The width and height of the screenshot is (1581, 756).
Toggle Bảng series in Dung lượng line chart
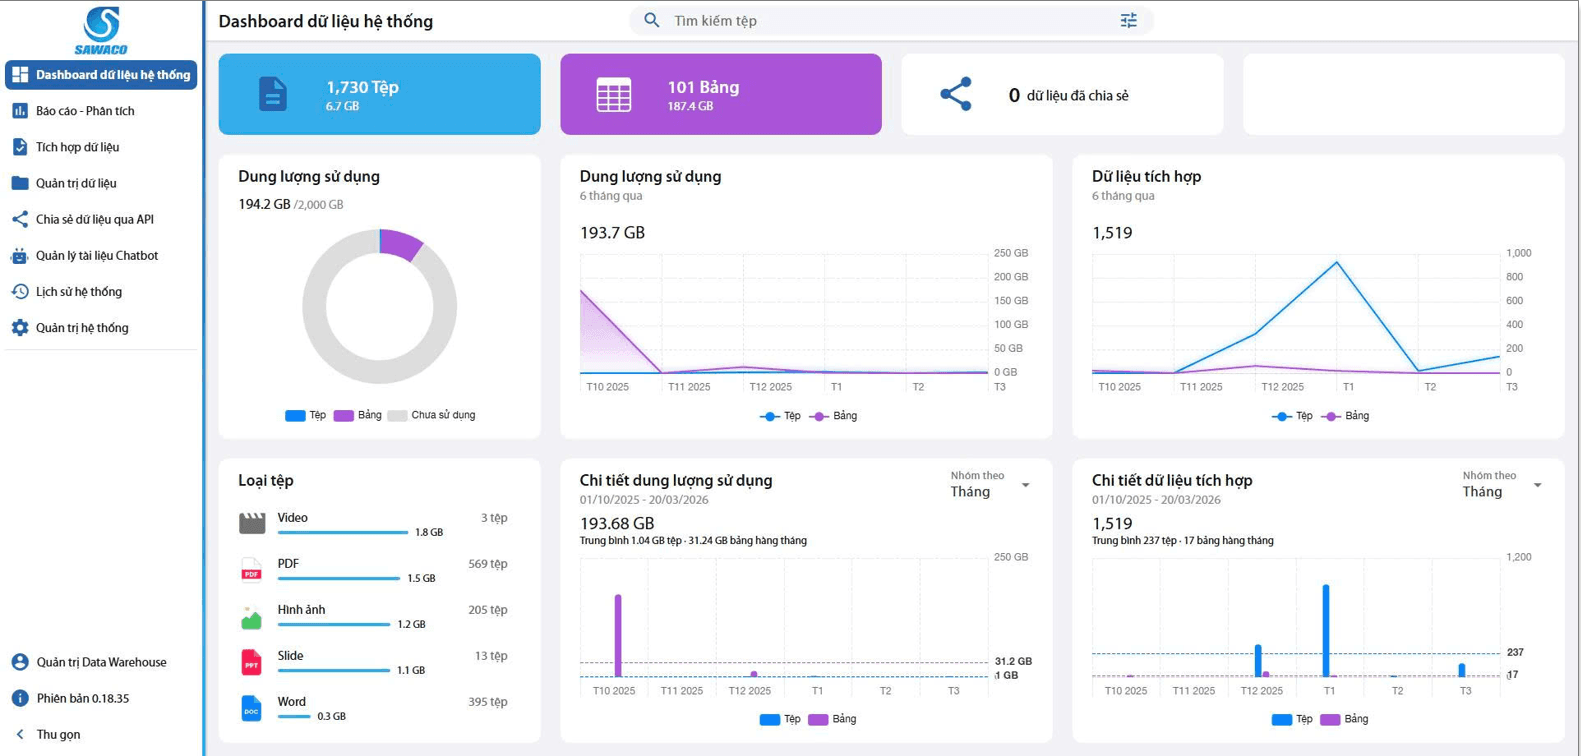click(x=834, y=416)
